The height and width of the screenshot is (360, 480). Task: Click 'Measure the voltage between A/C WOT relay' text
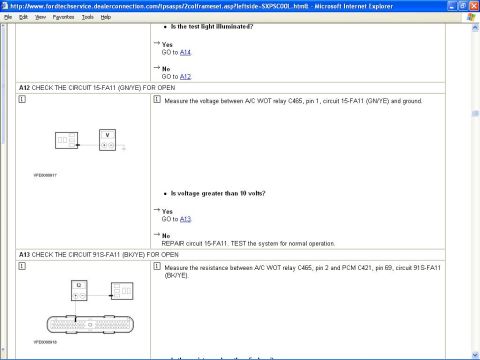pyautogui.click(x=293, y=101)
